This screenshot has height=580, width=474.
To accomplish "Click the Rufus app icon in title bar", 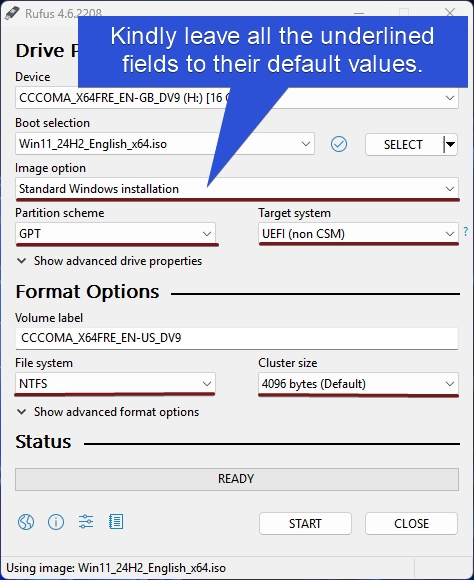I will coord(12,13).
